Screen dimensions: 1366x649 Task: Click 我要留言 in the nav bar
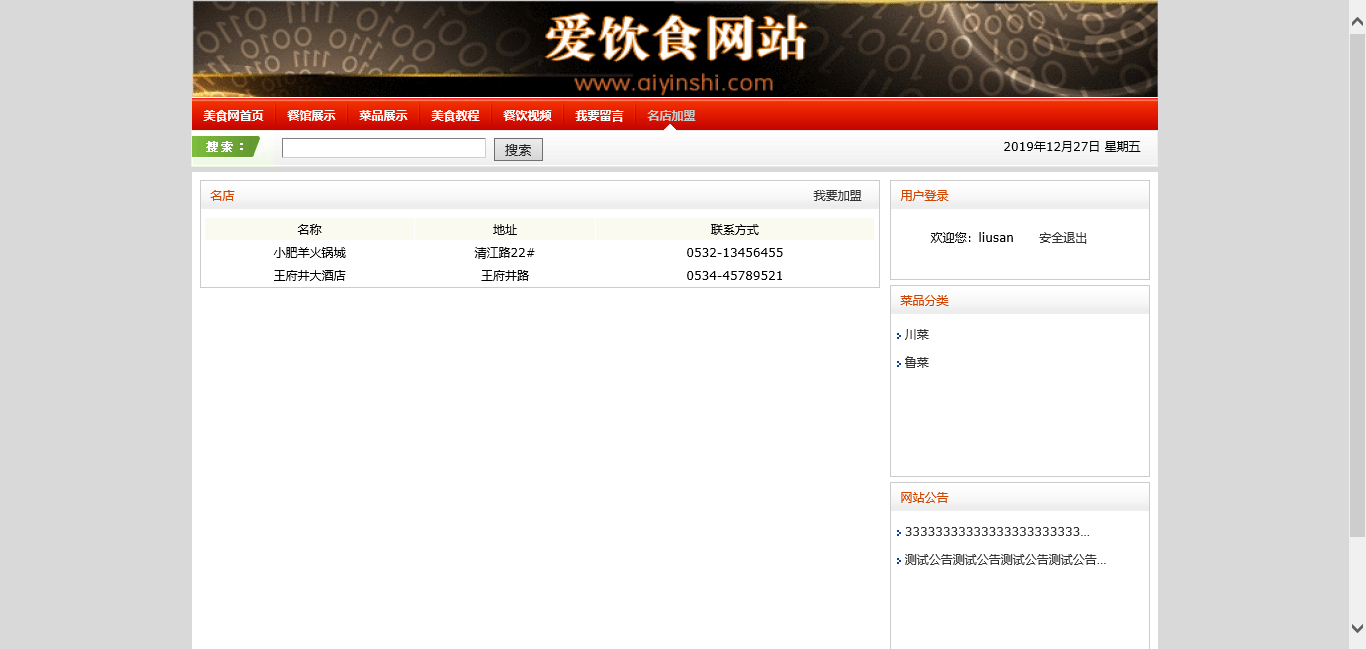pos(599,116)
